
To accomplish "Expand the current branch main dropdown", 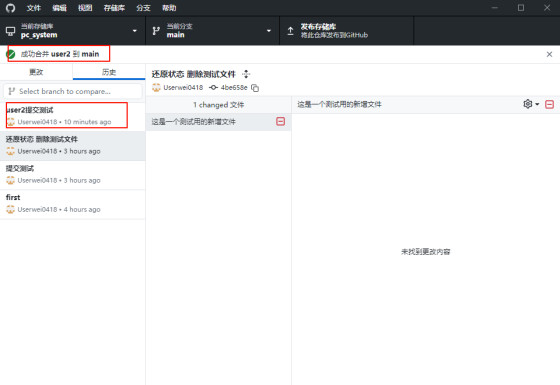I will 212,31.
